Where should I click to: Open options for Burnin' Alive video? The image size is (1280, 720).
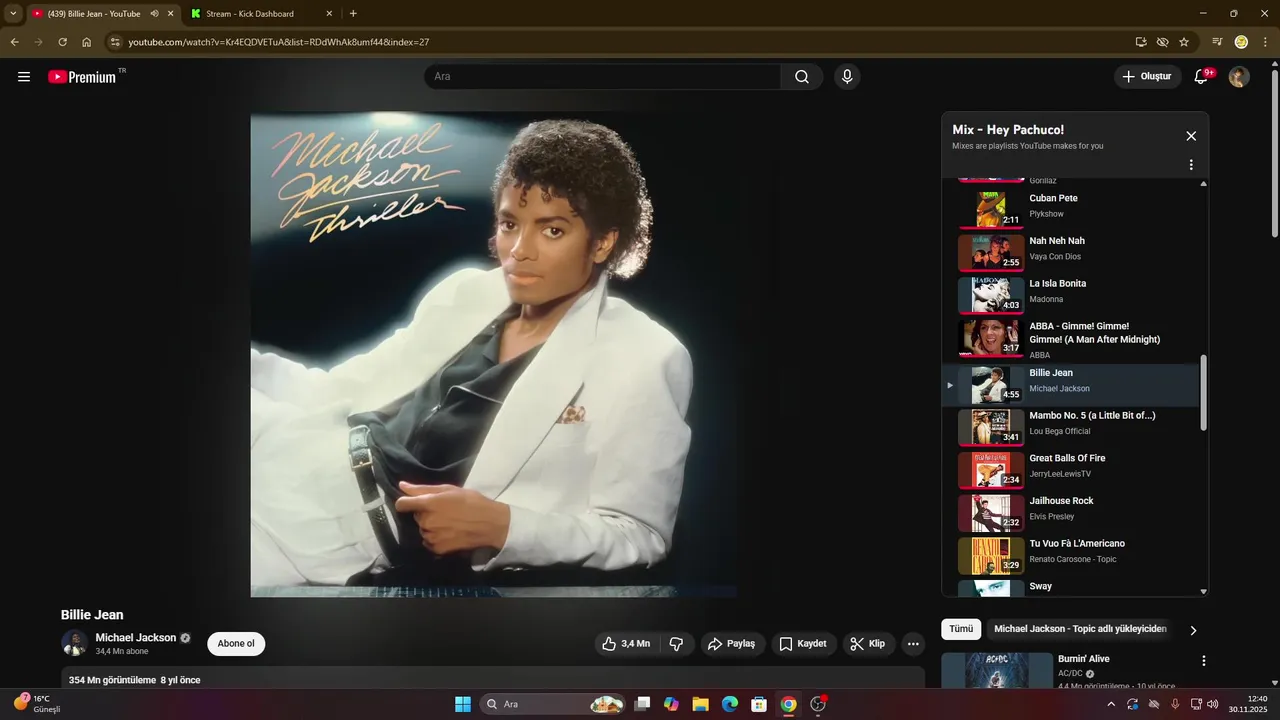coord(1204,661)
